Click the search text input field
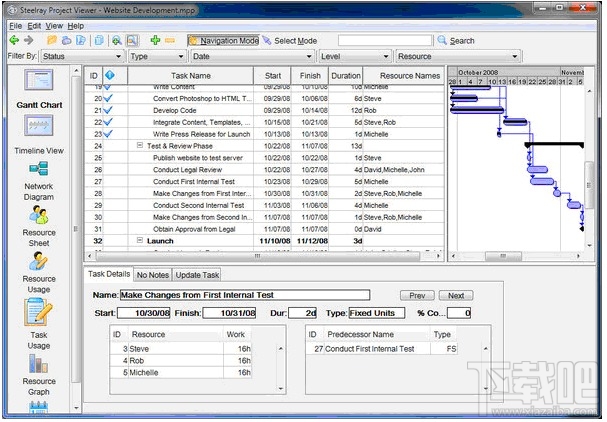Image resolution: width=607 pixels, height=422 pixels. pyautogui.click(x=385, y=40)
